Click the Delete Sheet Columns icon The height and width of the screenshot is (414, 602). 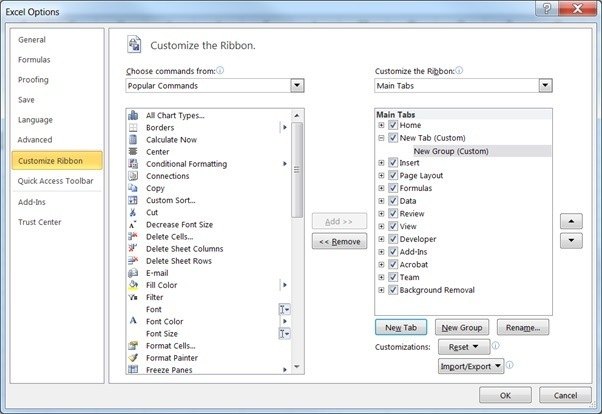tap(133, 248)
